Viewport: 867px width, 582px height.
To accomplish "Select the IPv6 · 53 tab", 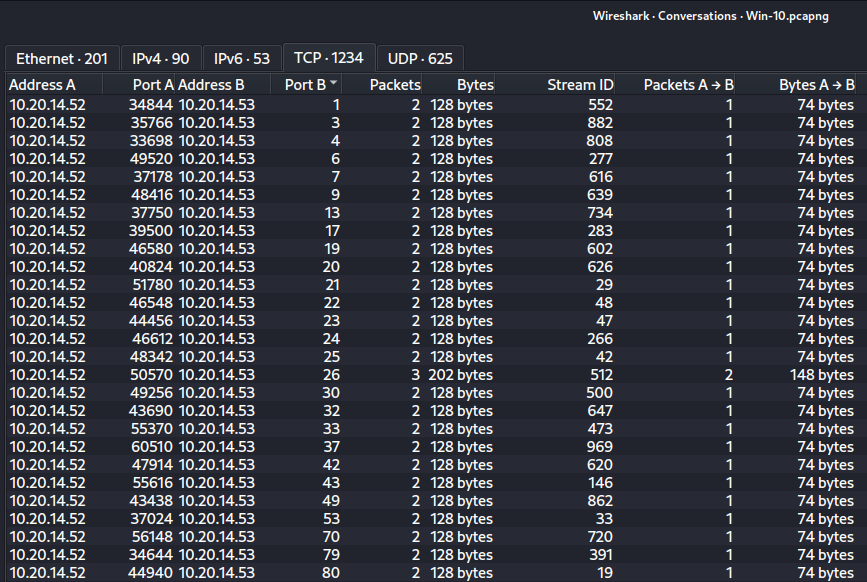I will point(242,59).
